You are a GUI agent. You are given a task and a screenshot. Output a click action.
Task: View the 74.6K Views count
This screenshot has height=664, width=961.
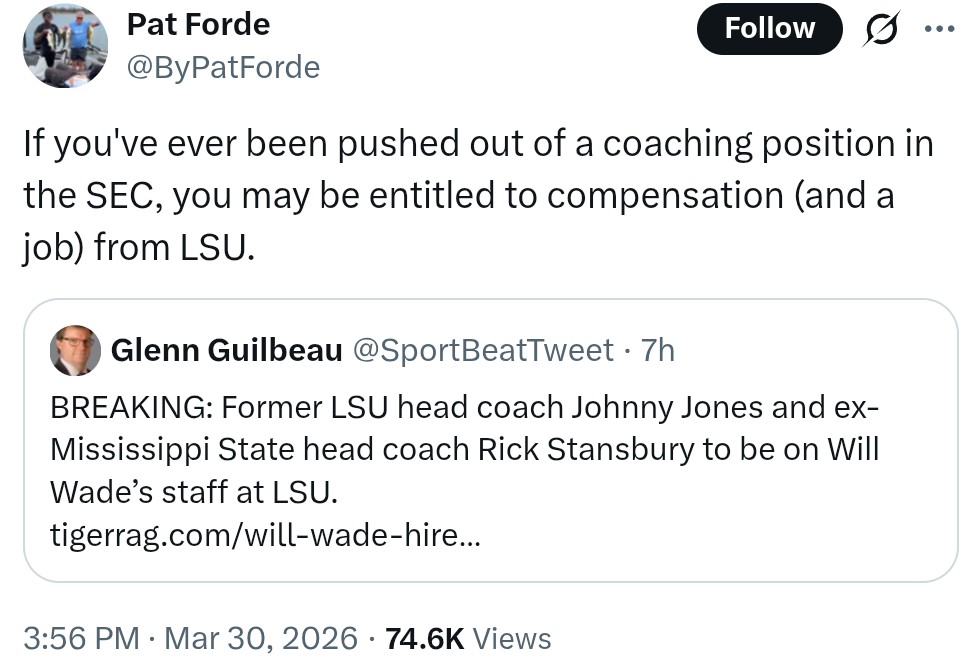[x=426, y=638]
